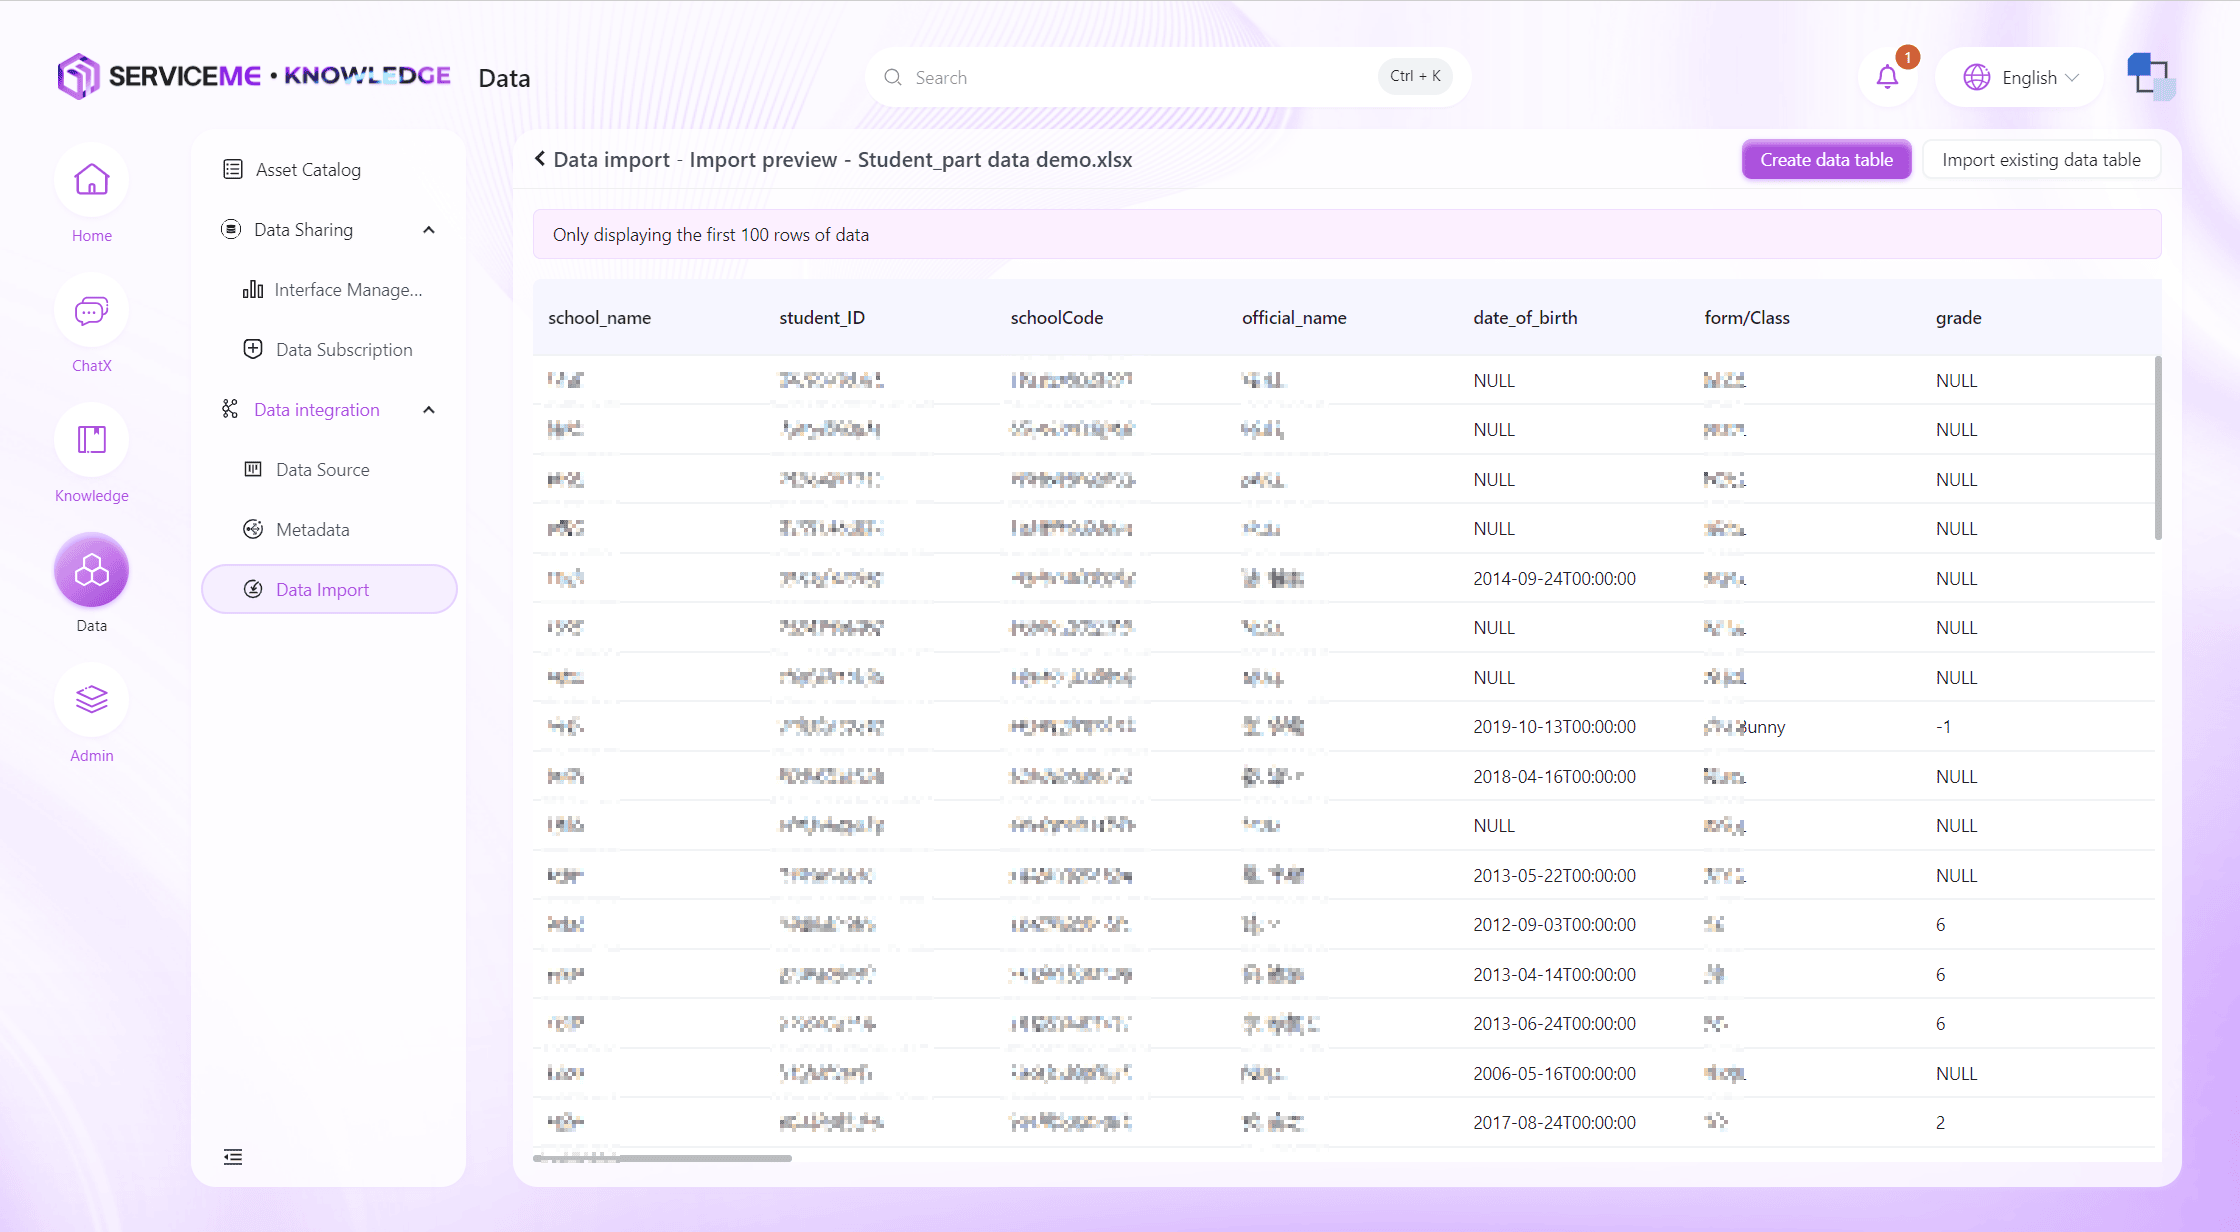
Task: Click the user avatar icon
Action: coord(2150,77)
